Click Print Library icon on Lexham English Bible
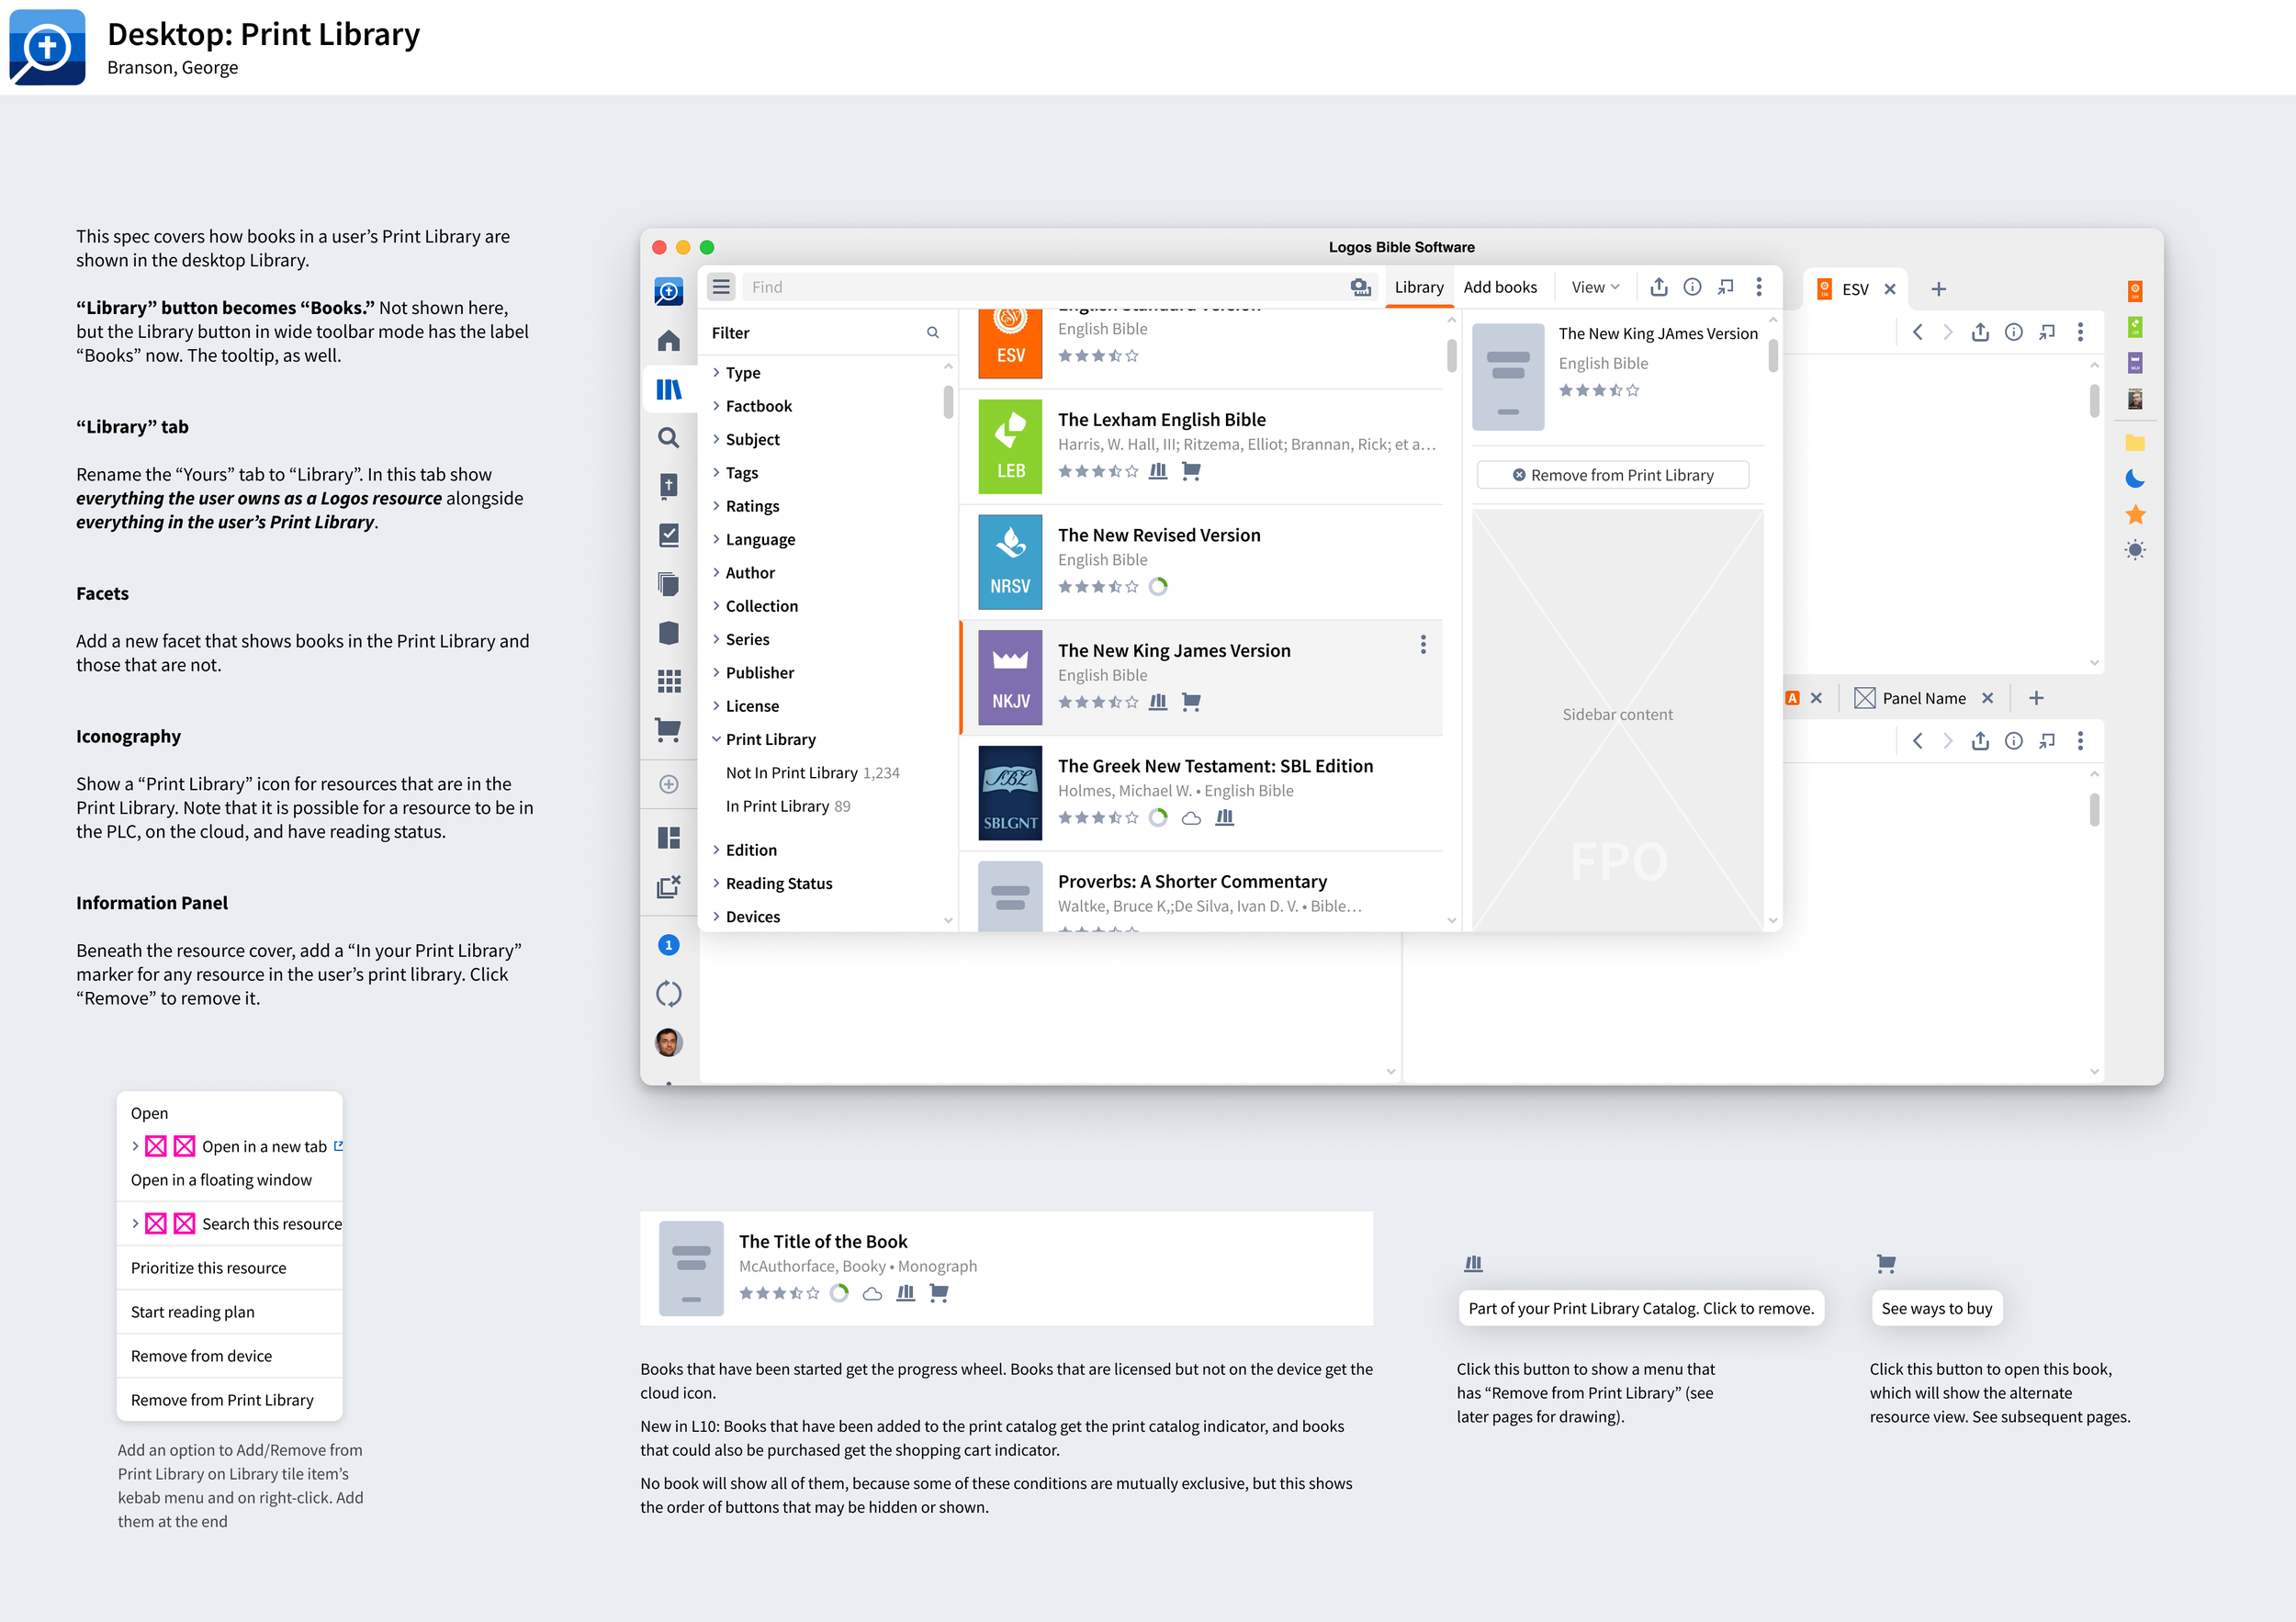 coord(1158,471)
